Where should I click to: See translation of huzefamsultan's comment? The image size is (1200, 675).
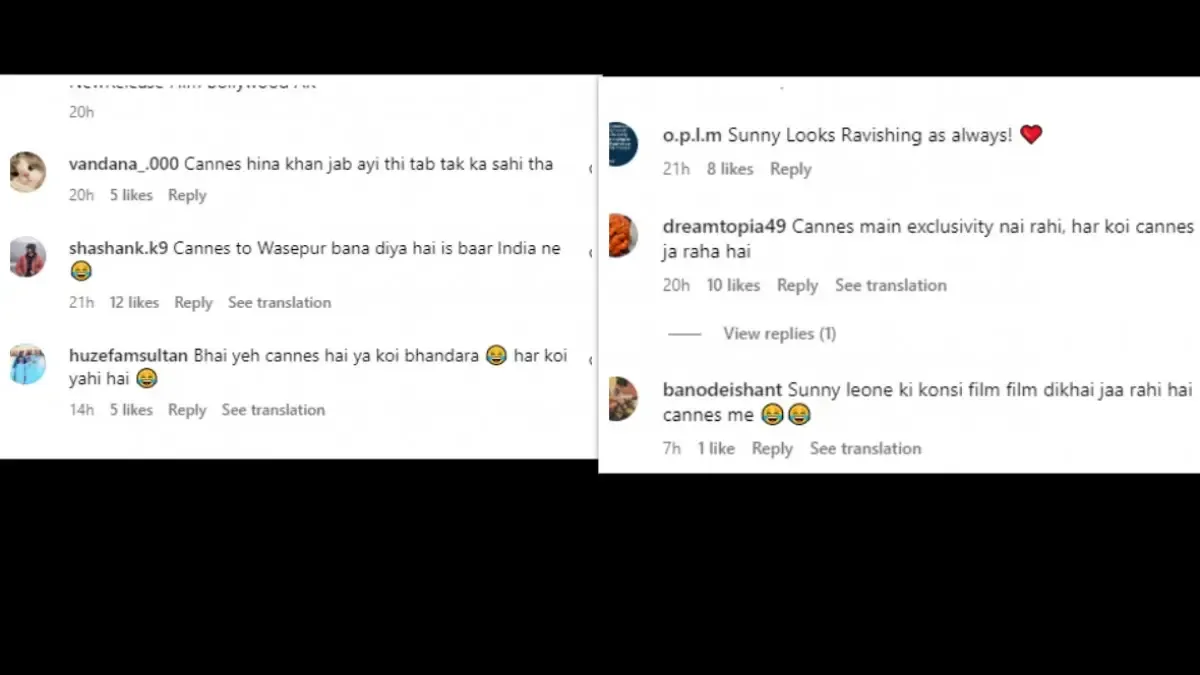tap(273, 410)
